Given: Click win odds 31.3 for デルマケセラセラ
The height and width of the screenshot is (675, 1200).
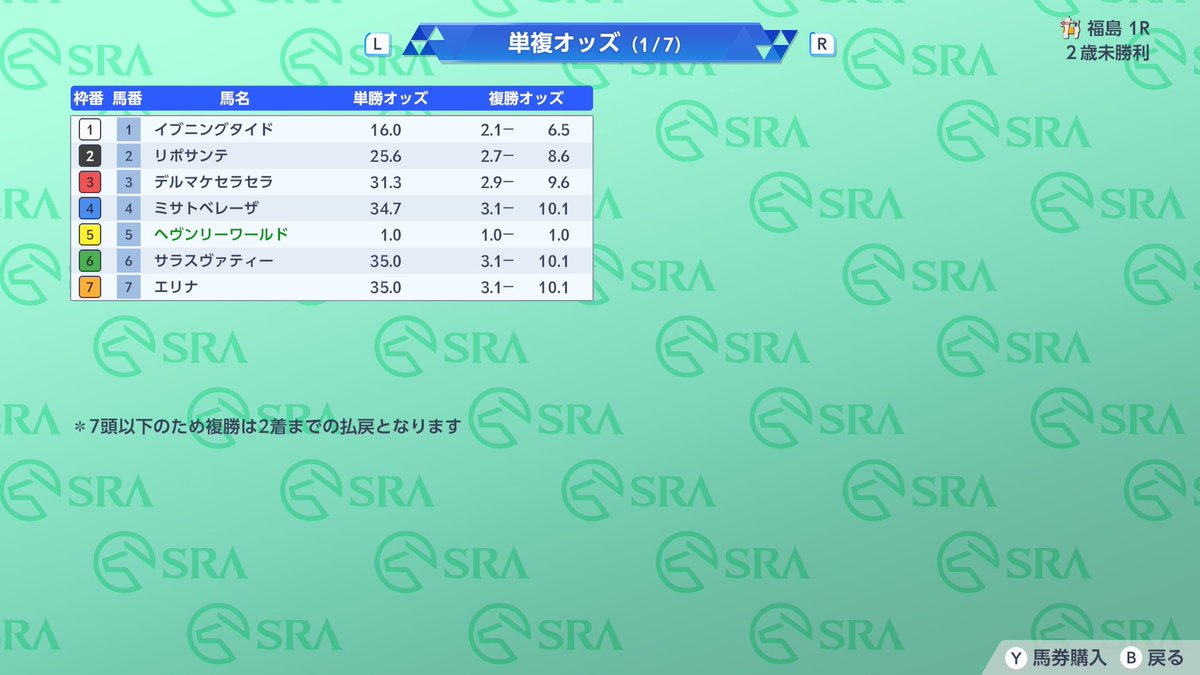Looking at the screenshot, I should (385, 182).
